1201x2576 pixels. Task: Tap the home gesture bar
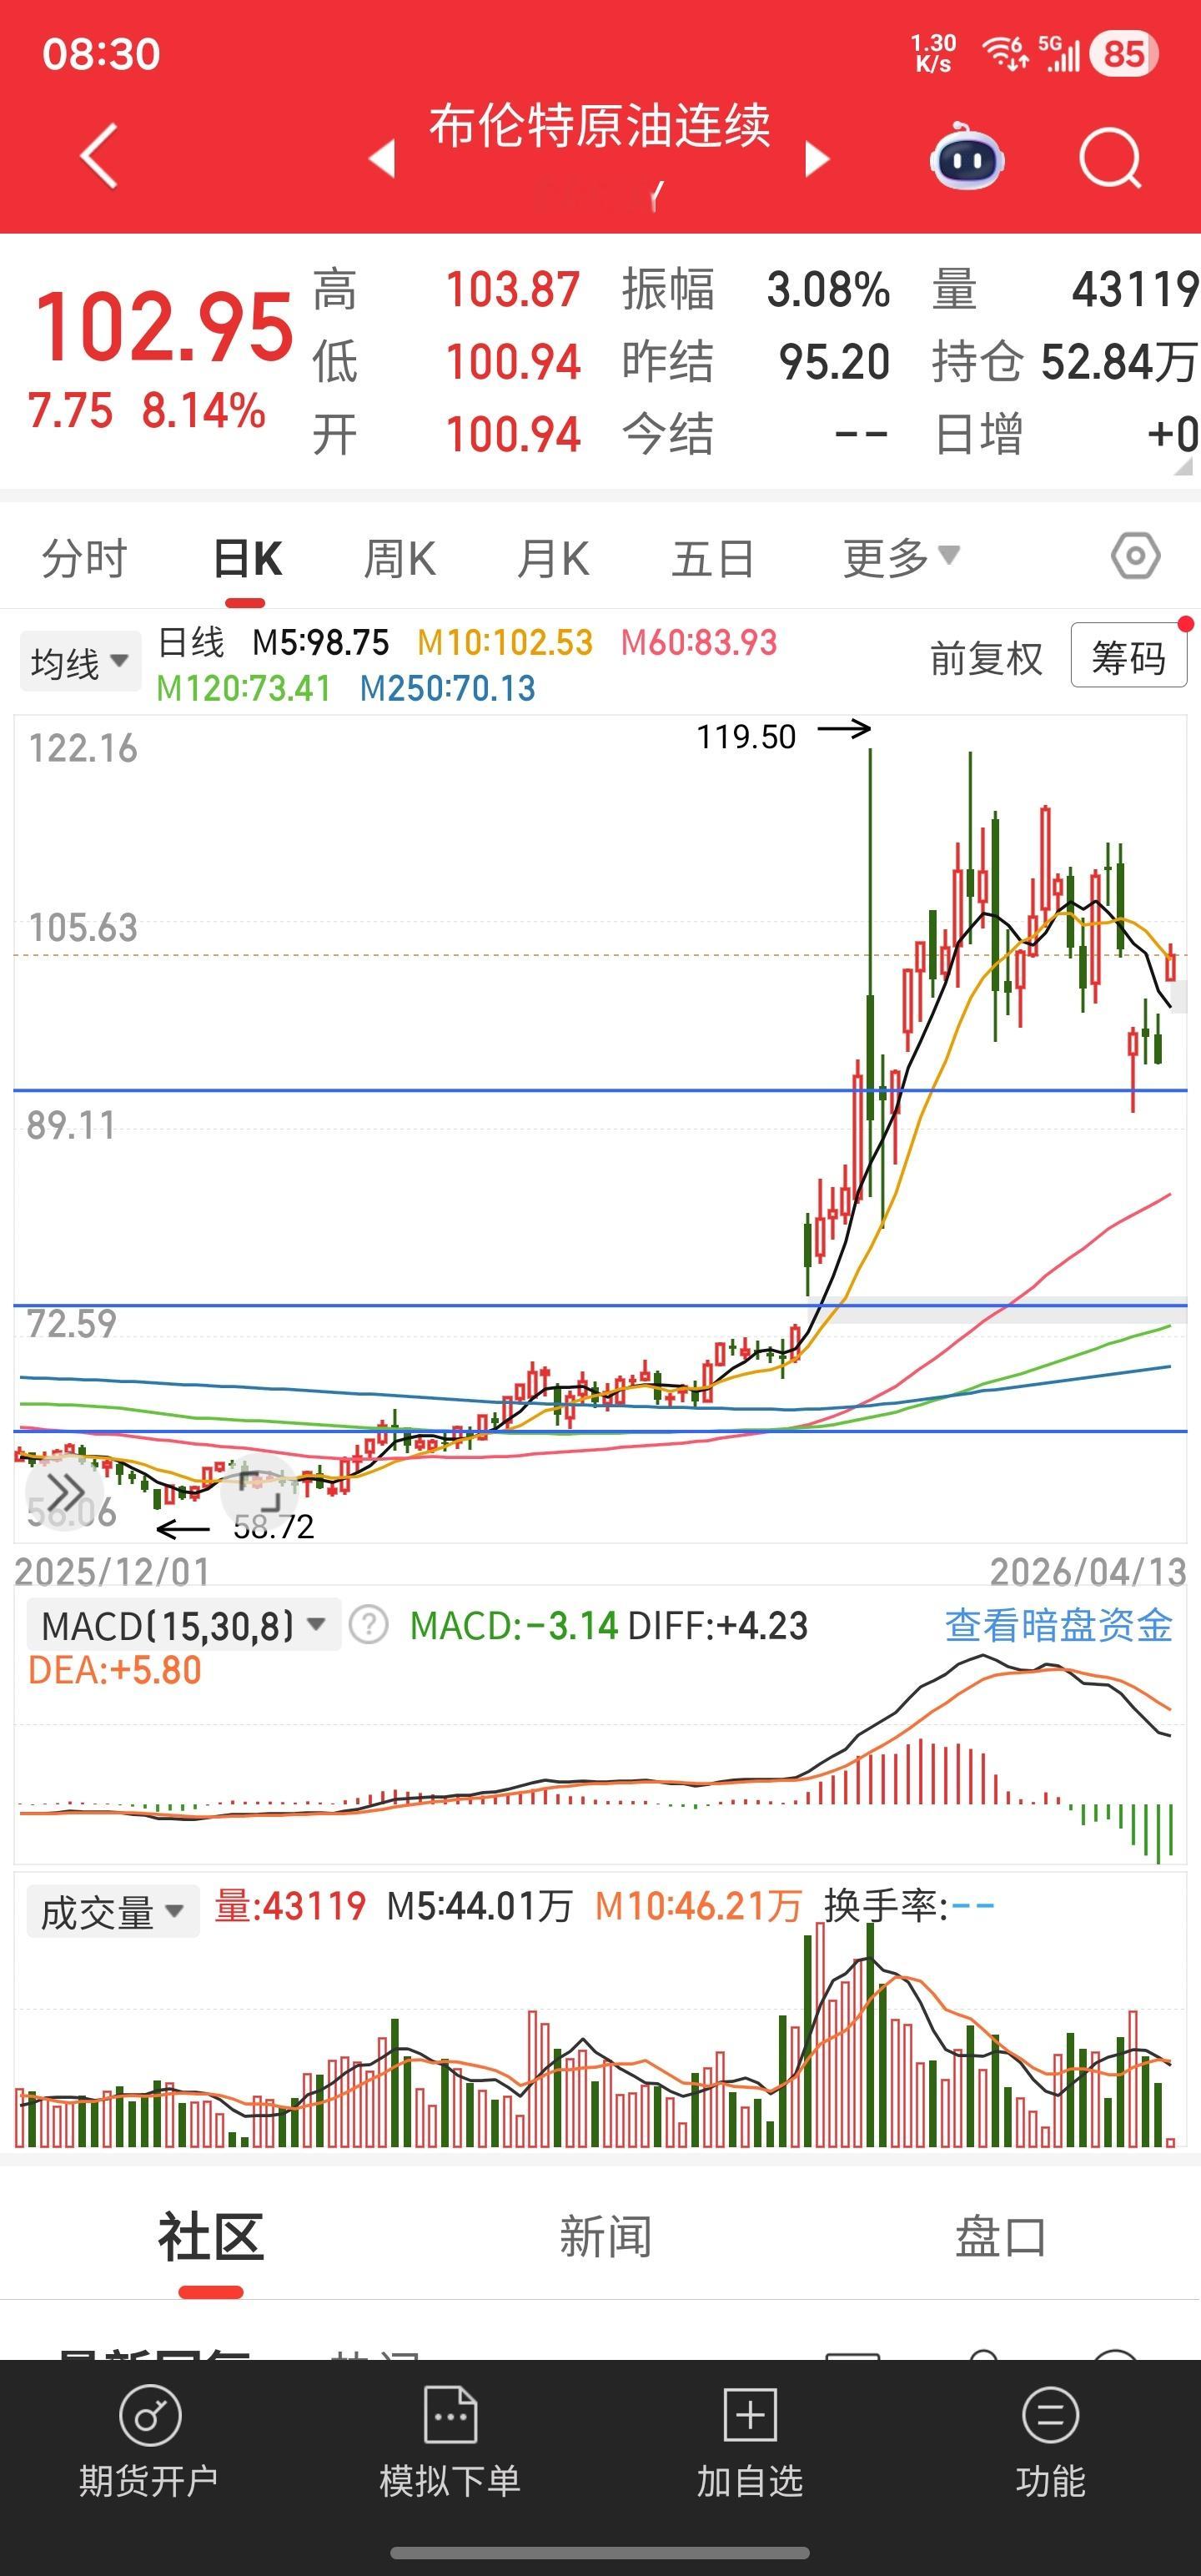pyautogui.click(x=600, y=2553)
